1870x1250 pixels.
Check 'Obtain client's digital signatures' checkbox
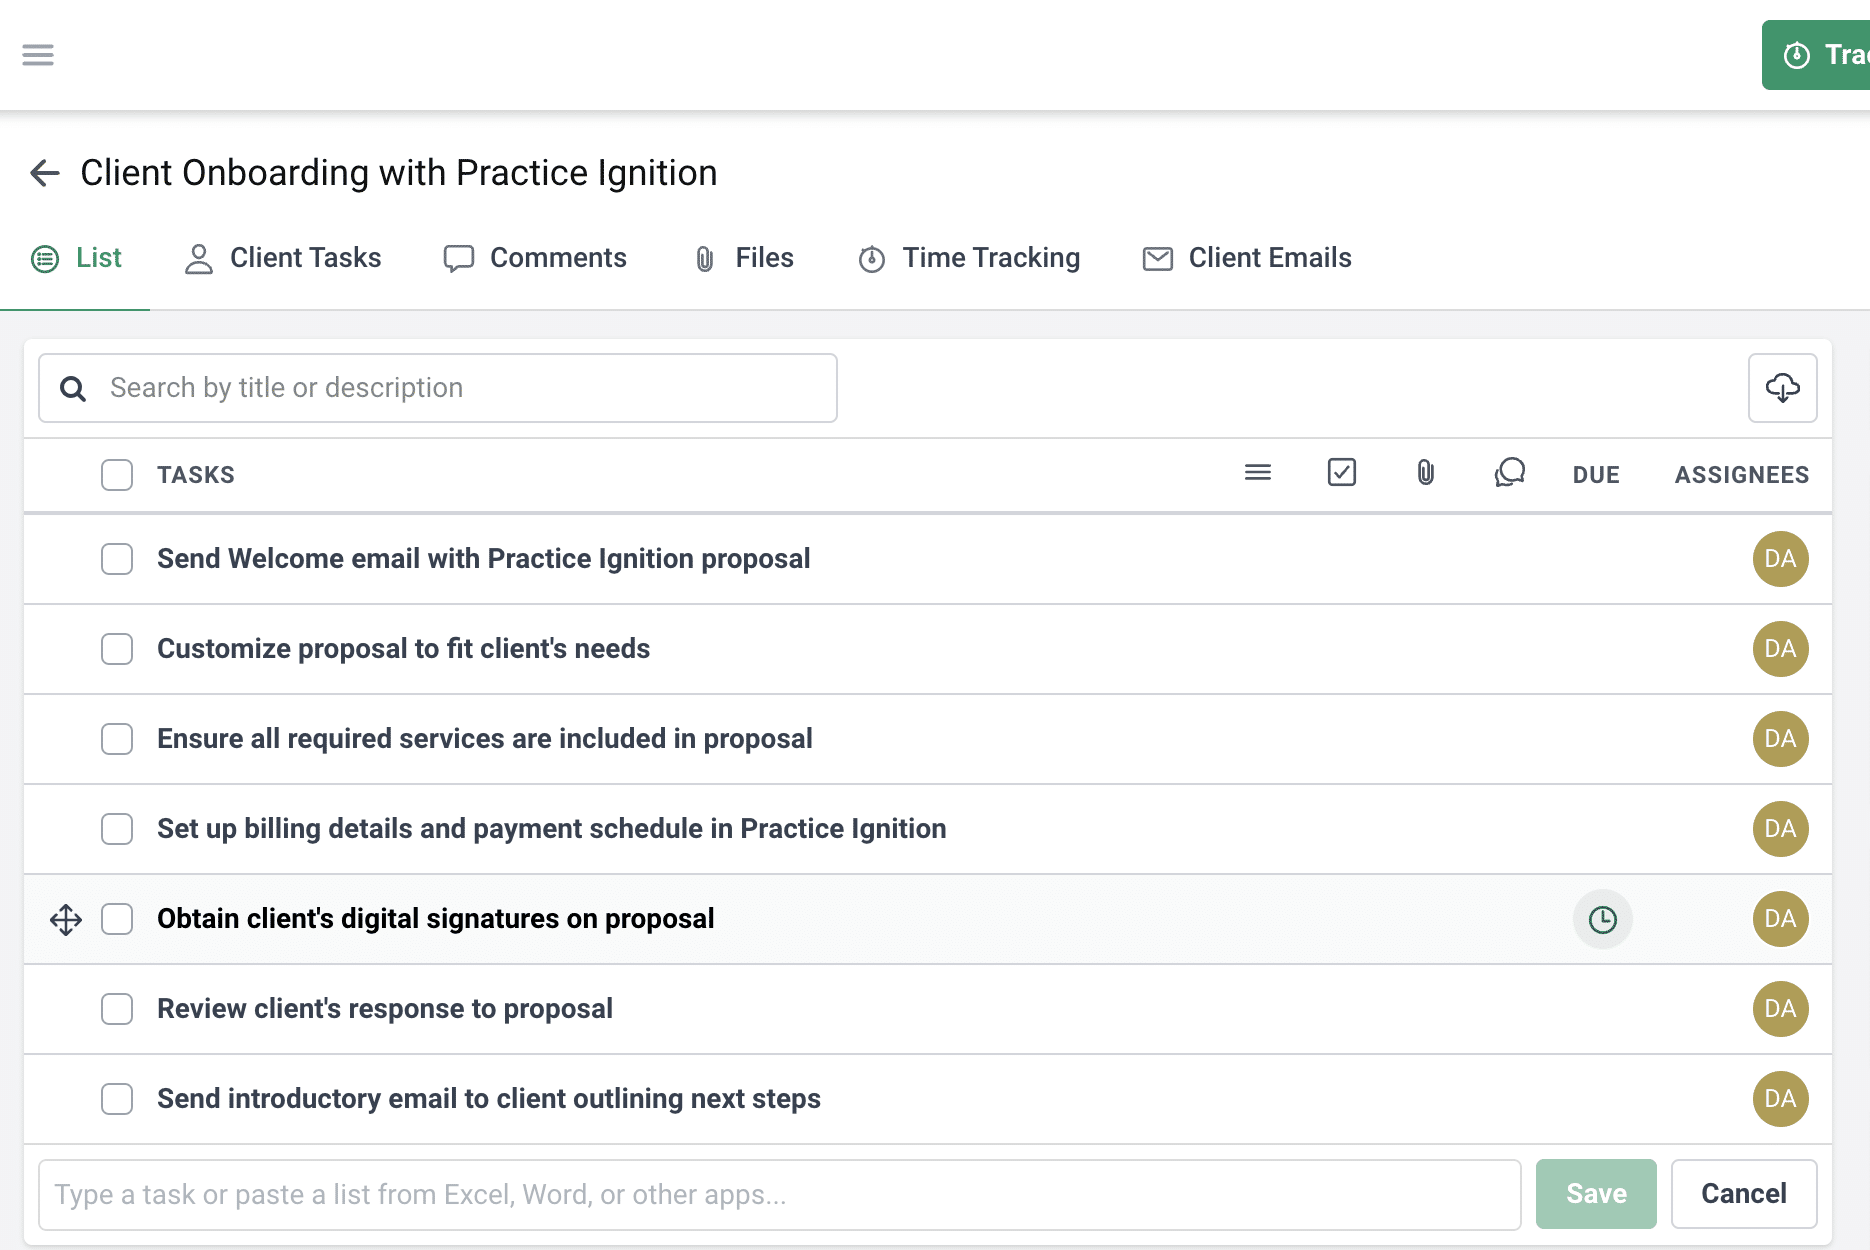117,919
